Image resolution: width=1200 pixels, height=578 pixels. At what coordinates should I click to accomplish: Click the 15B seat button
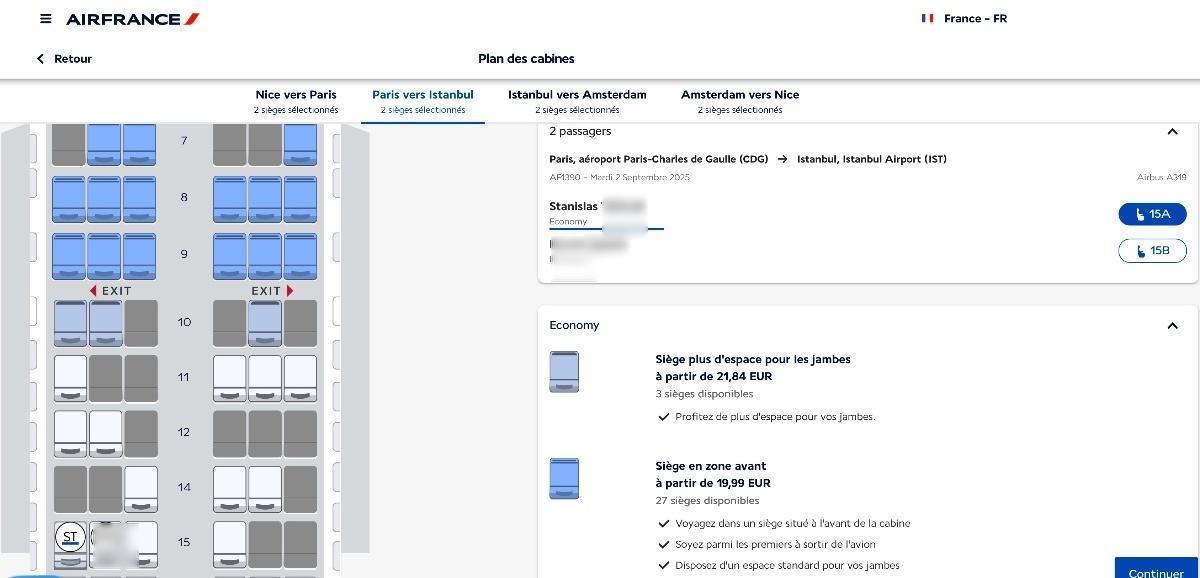pyautogui.click(x=1152, y=250)
